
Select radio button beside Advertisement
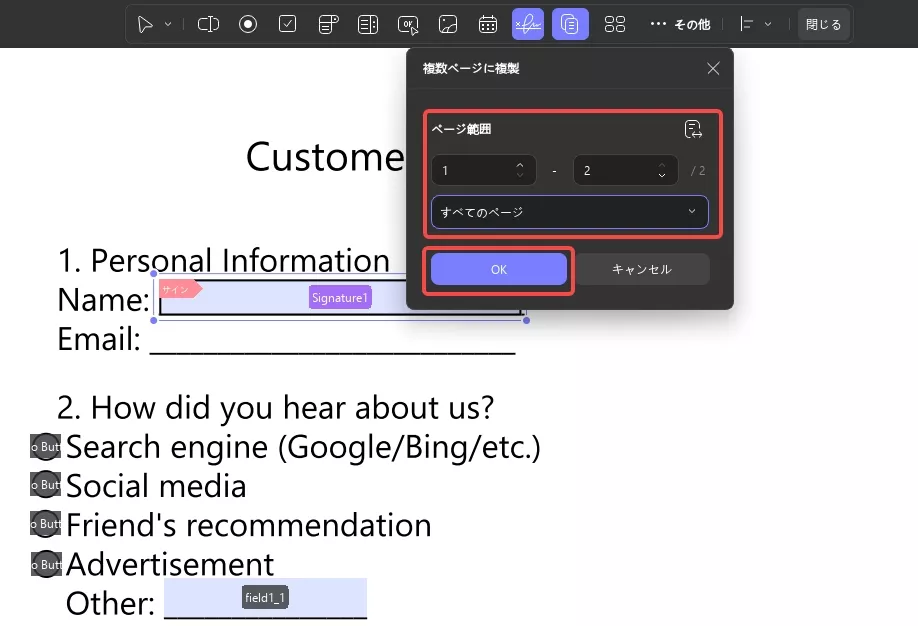point(46,564)
